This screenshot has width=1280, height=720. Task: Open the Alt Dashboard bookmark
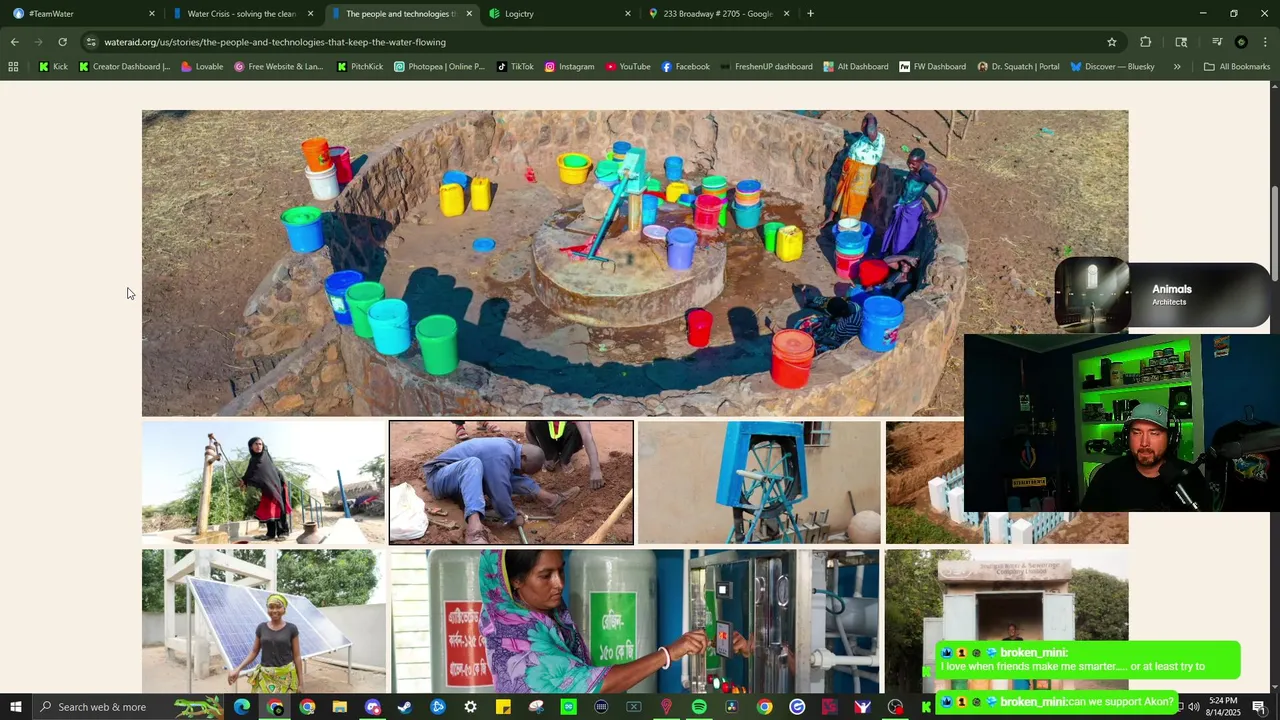coord(856,67)
